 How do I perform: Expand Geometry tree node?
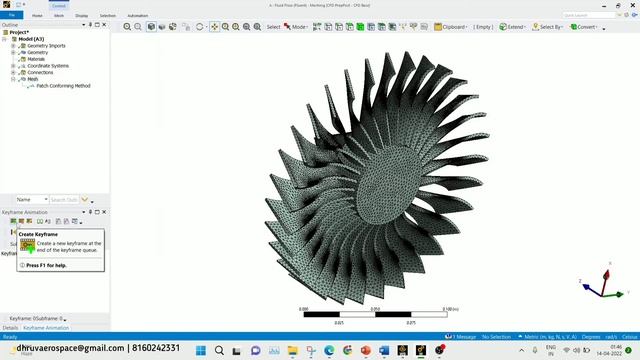[x=13, y=53]
